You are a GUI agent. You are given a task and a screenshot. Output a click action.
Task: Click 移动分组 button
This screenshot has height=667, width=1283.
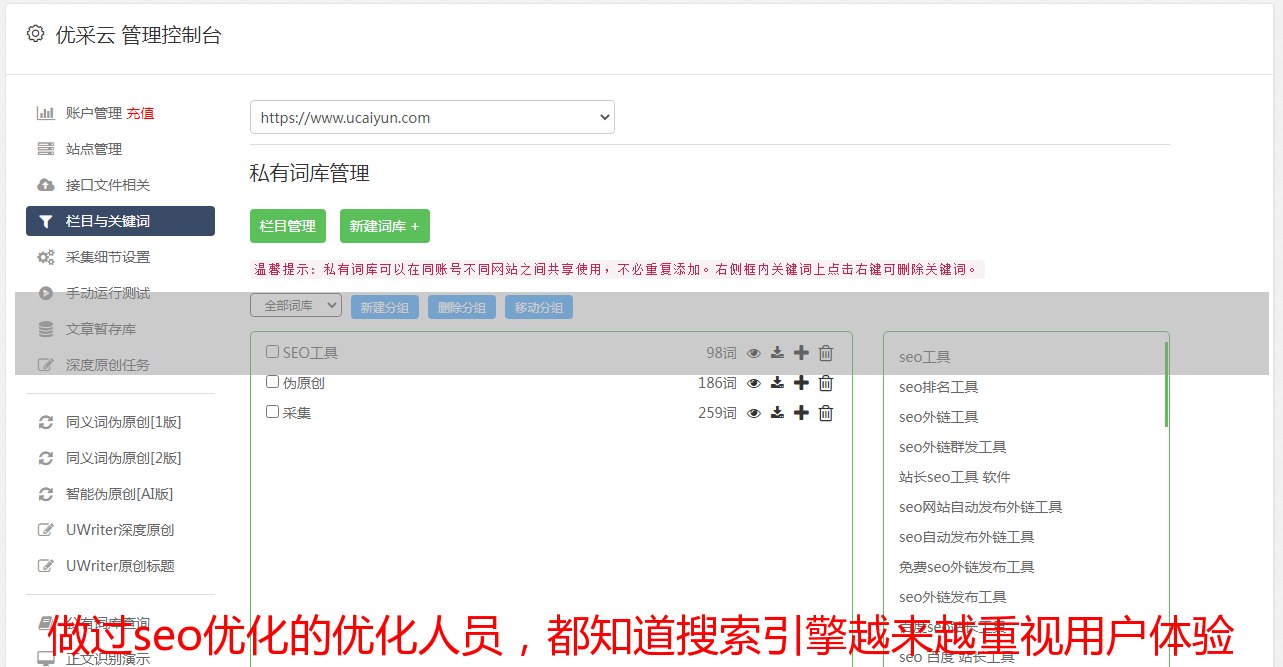click(x=539, y=307)
